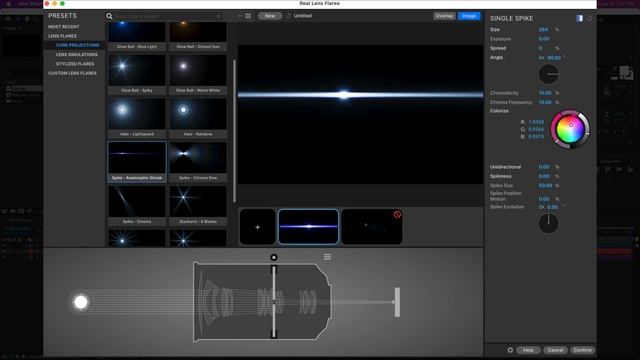Click the Spike Evolution dial knob
The height and width of the screenshot is (360, 640).
pos(549,223)
